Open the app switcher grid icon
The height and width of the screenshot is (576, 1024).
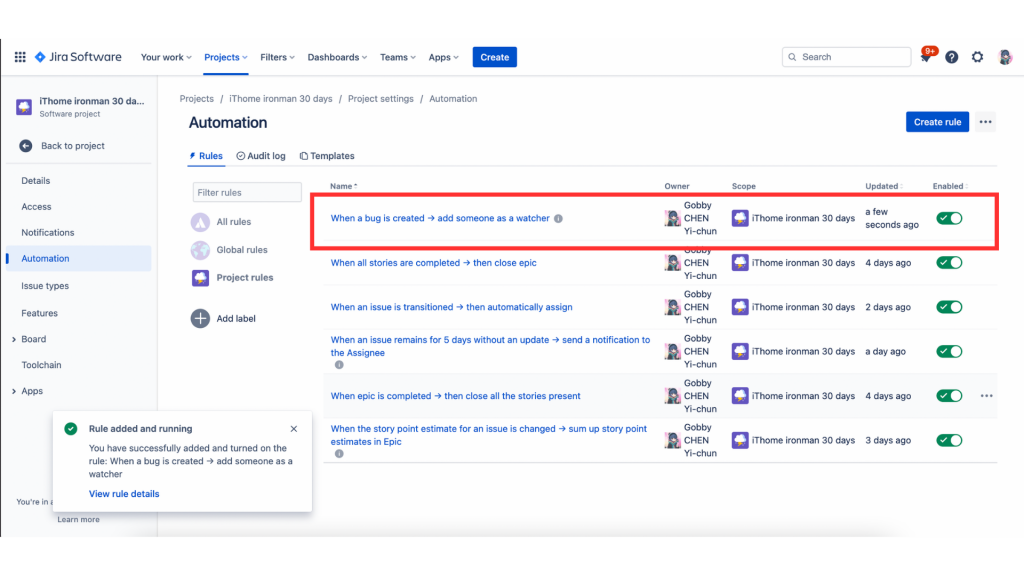pyautogui.click(x=20, y=57)
